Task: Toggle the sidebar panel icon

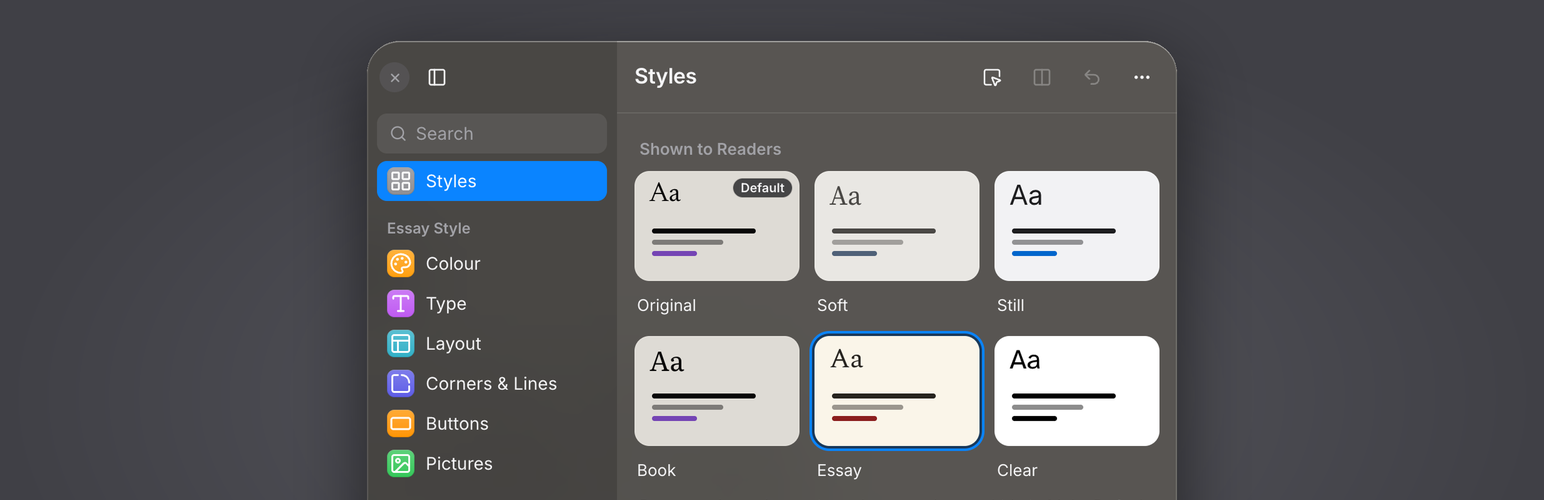Action: (x=437, y=77)
